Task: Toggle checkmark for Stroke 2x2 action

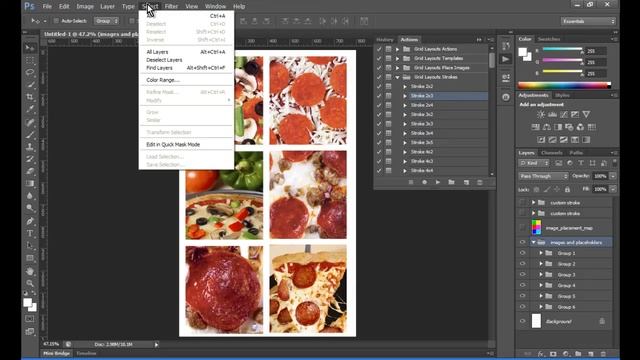Action: [x=379, y=87]
